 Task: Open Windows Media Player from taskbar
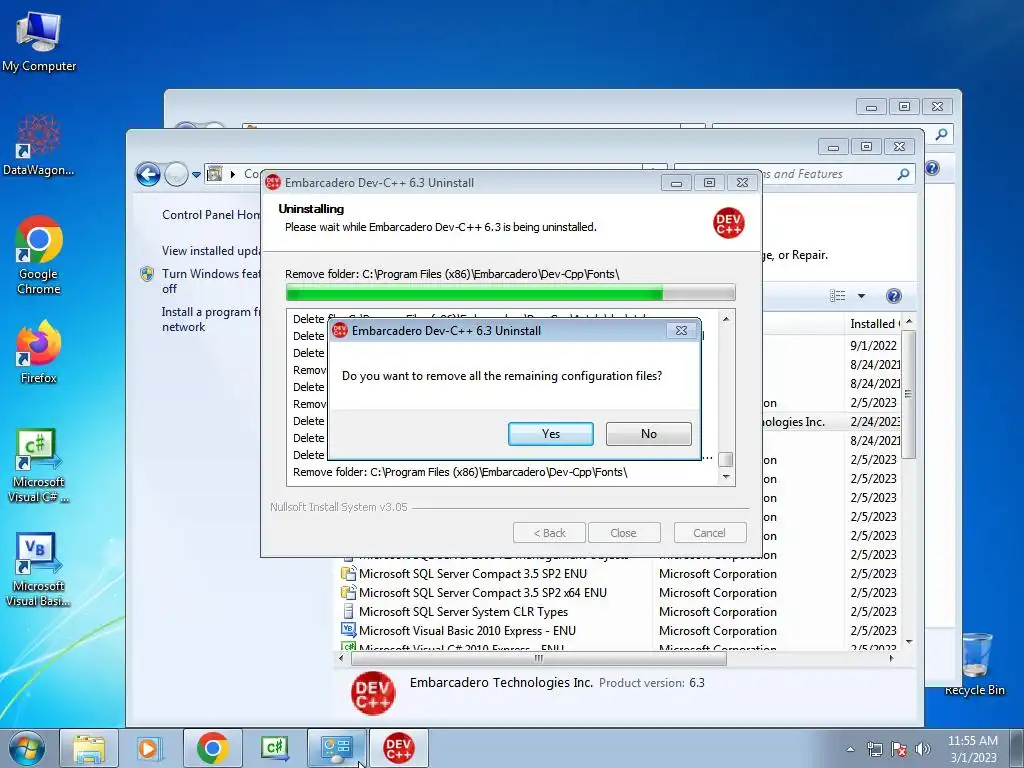pos(149,748)
